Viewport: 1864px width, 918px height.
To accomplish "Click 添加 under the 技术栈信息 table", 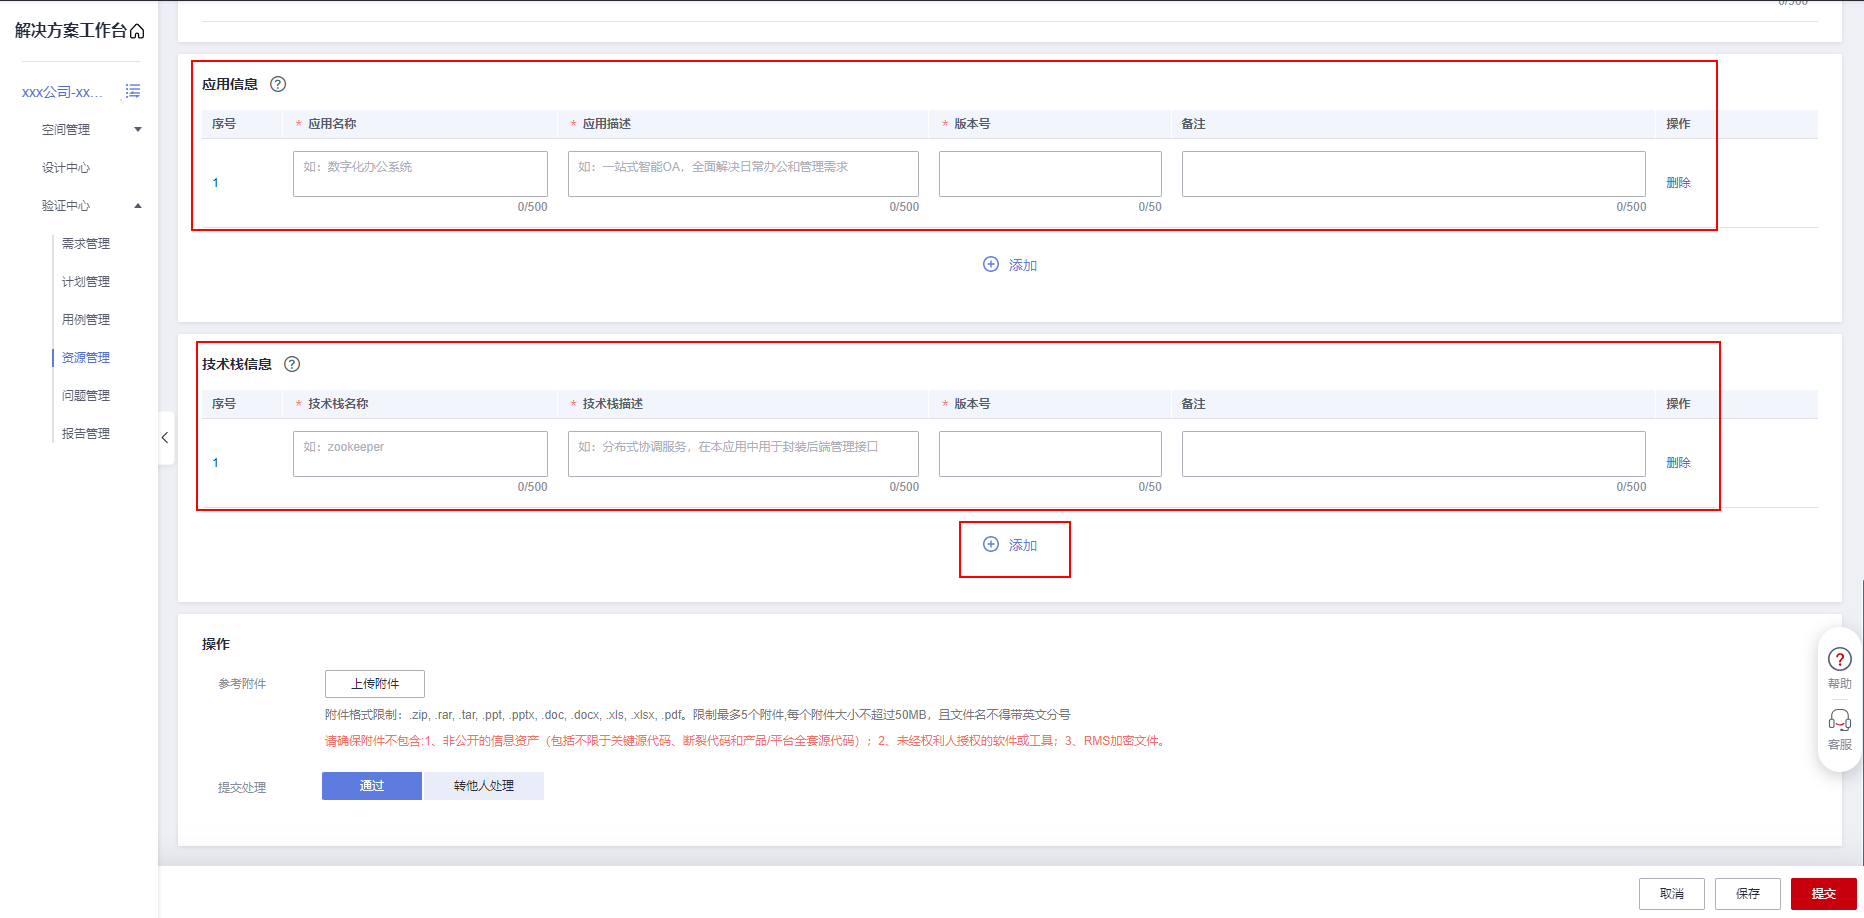I will coord(1022,545).
